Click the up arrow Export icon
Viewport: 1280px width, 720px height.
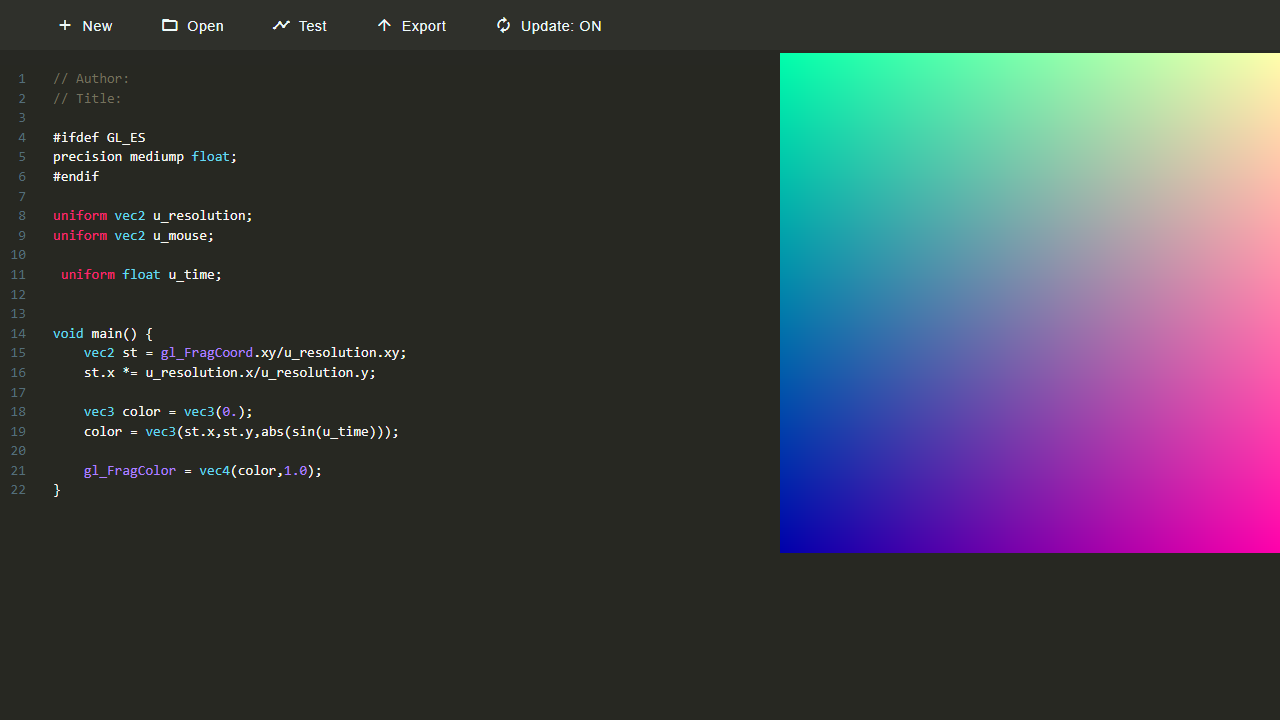384,25
